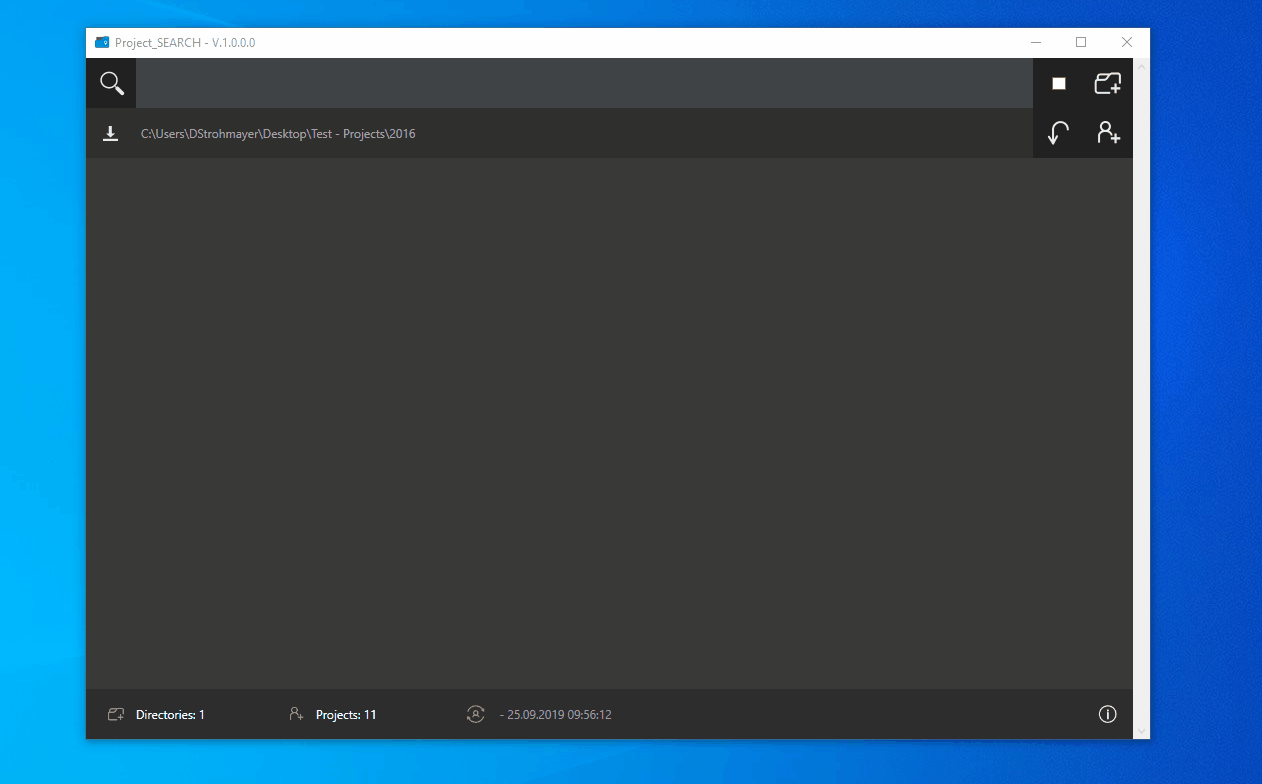Click the add person project icon
The image size is (1262, 784).
coord(1108,132)
